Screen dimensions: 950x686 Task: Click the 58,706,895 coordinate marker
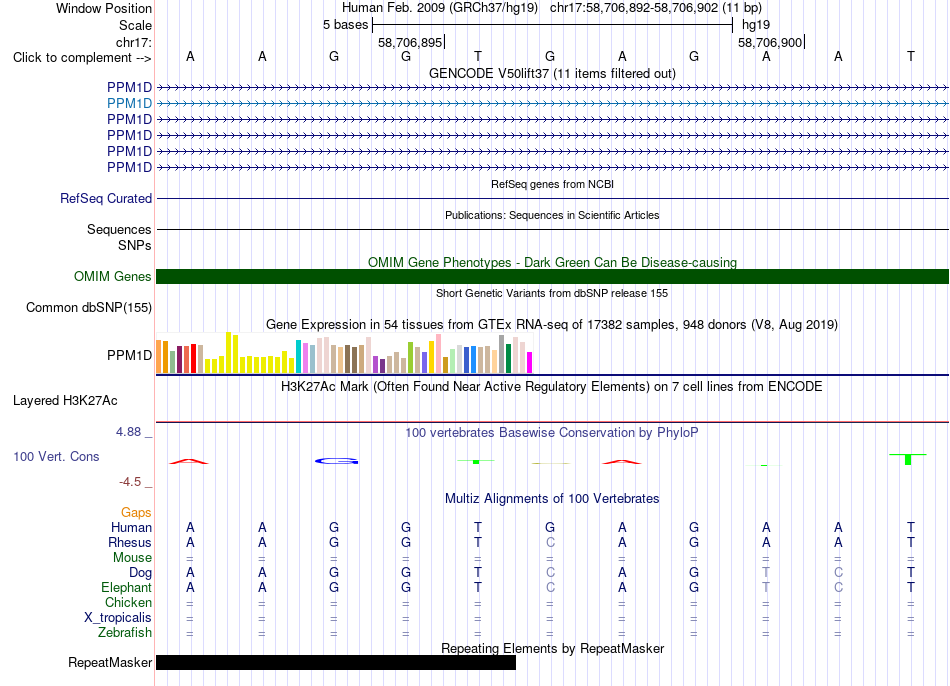pyautogui.click(x=410, y=42)
